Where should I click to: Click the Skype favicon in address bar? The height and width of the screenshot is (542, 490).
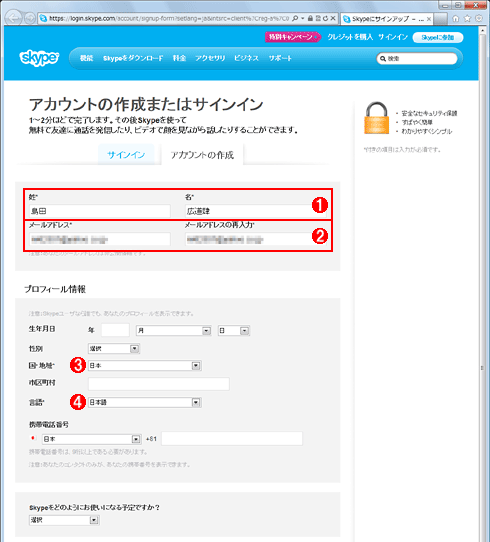[x=43, y=18]
